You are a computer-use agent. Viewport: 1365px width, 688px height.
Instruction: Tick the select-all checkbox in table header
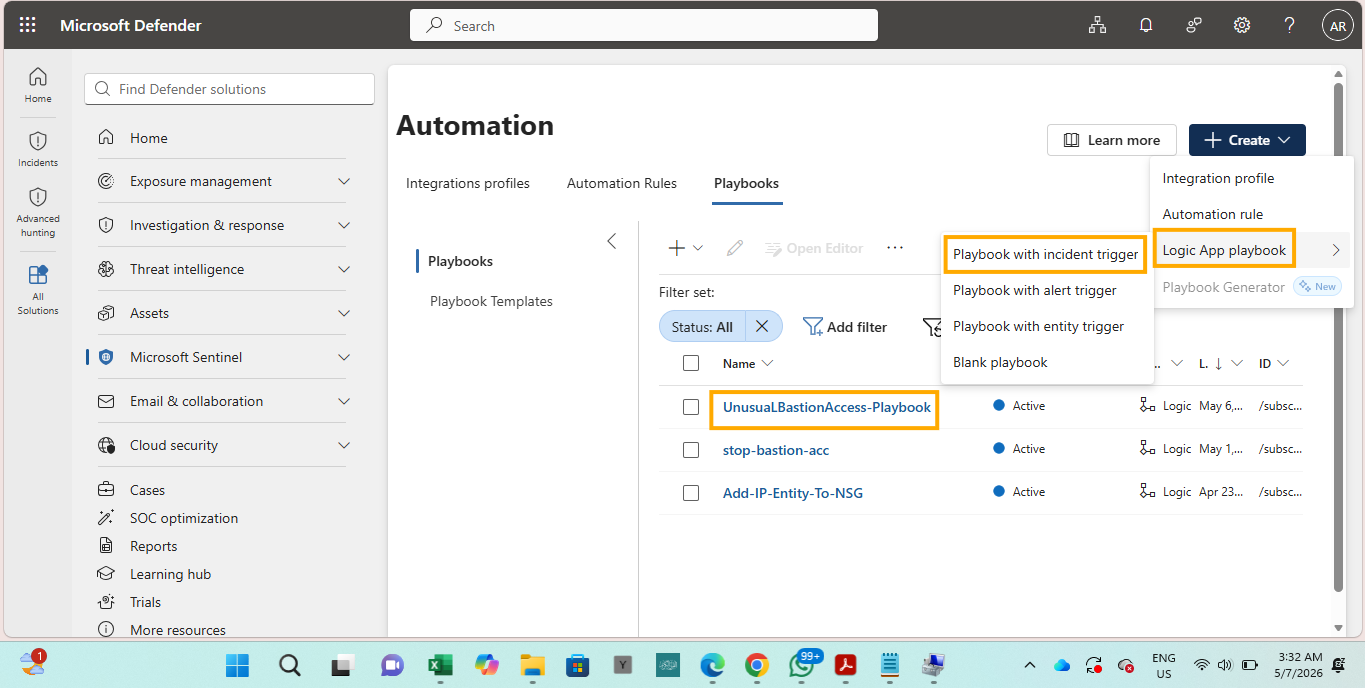(691, 363)
